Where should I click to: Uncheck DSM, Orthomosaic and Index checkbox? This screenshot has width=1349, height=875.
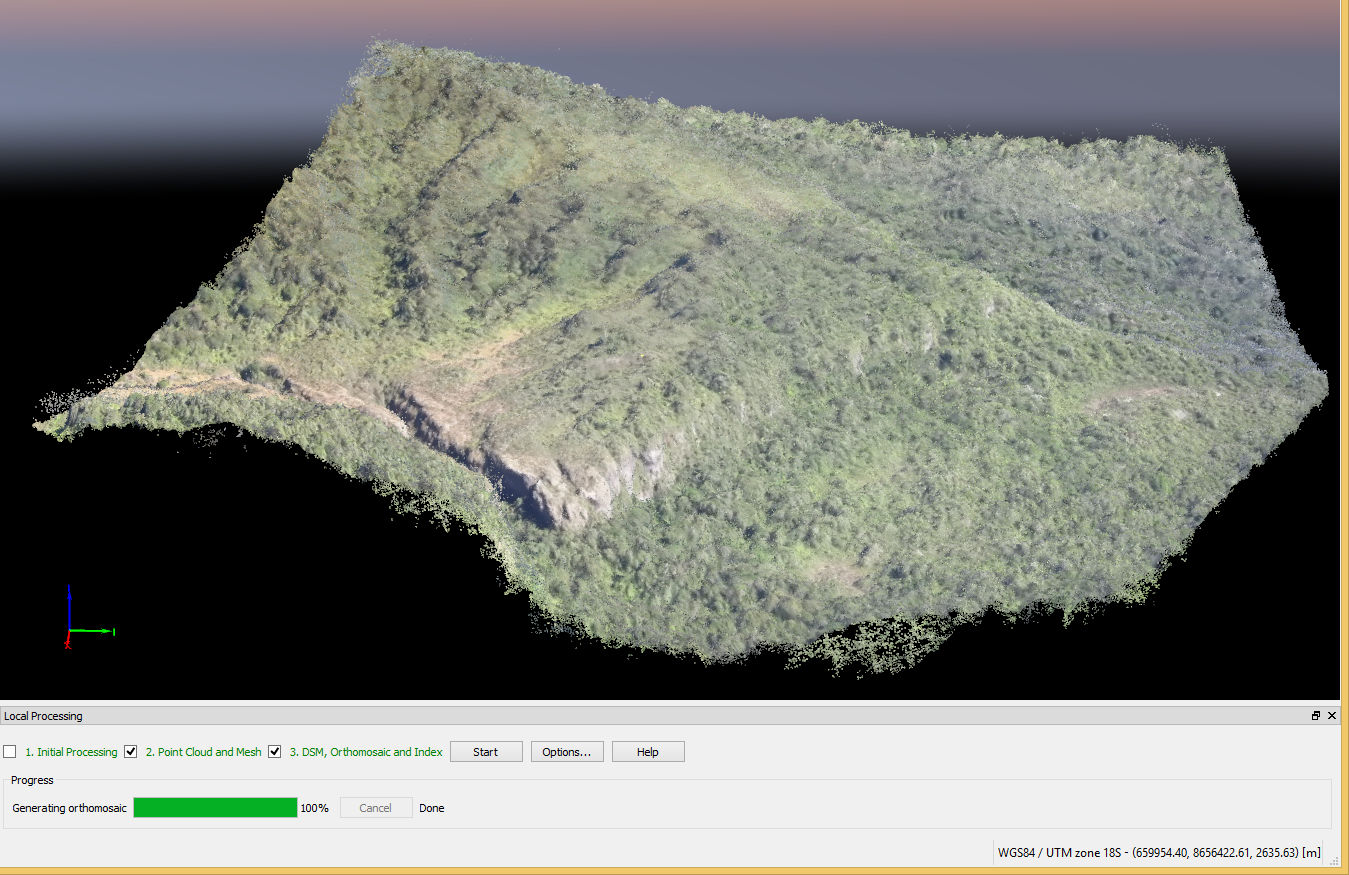point(274,752)
